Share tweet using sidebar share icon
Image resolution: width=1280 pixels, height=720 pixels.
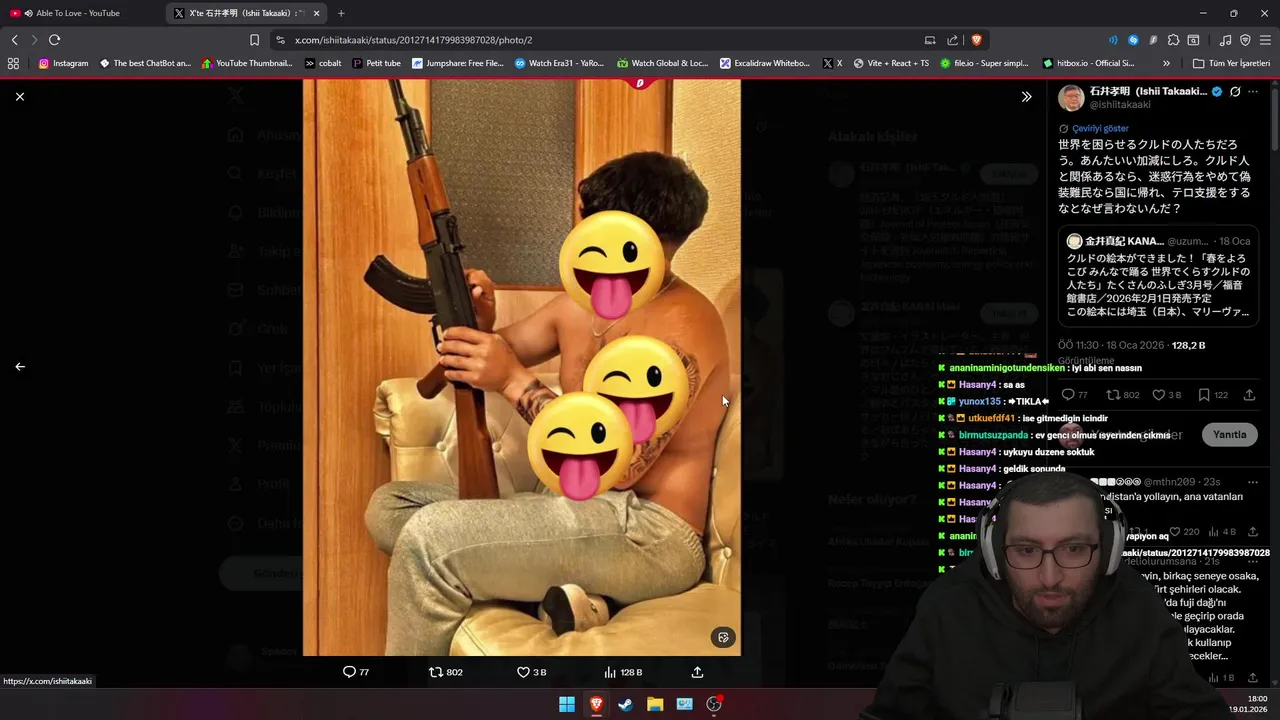(1250, 395)
